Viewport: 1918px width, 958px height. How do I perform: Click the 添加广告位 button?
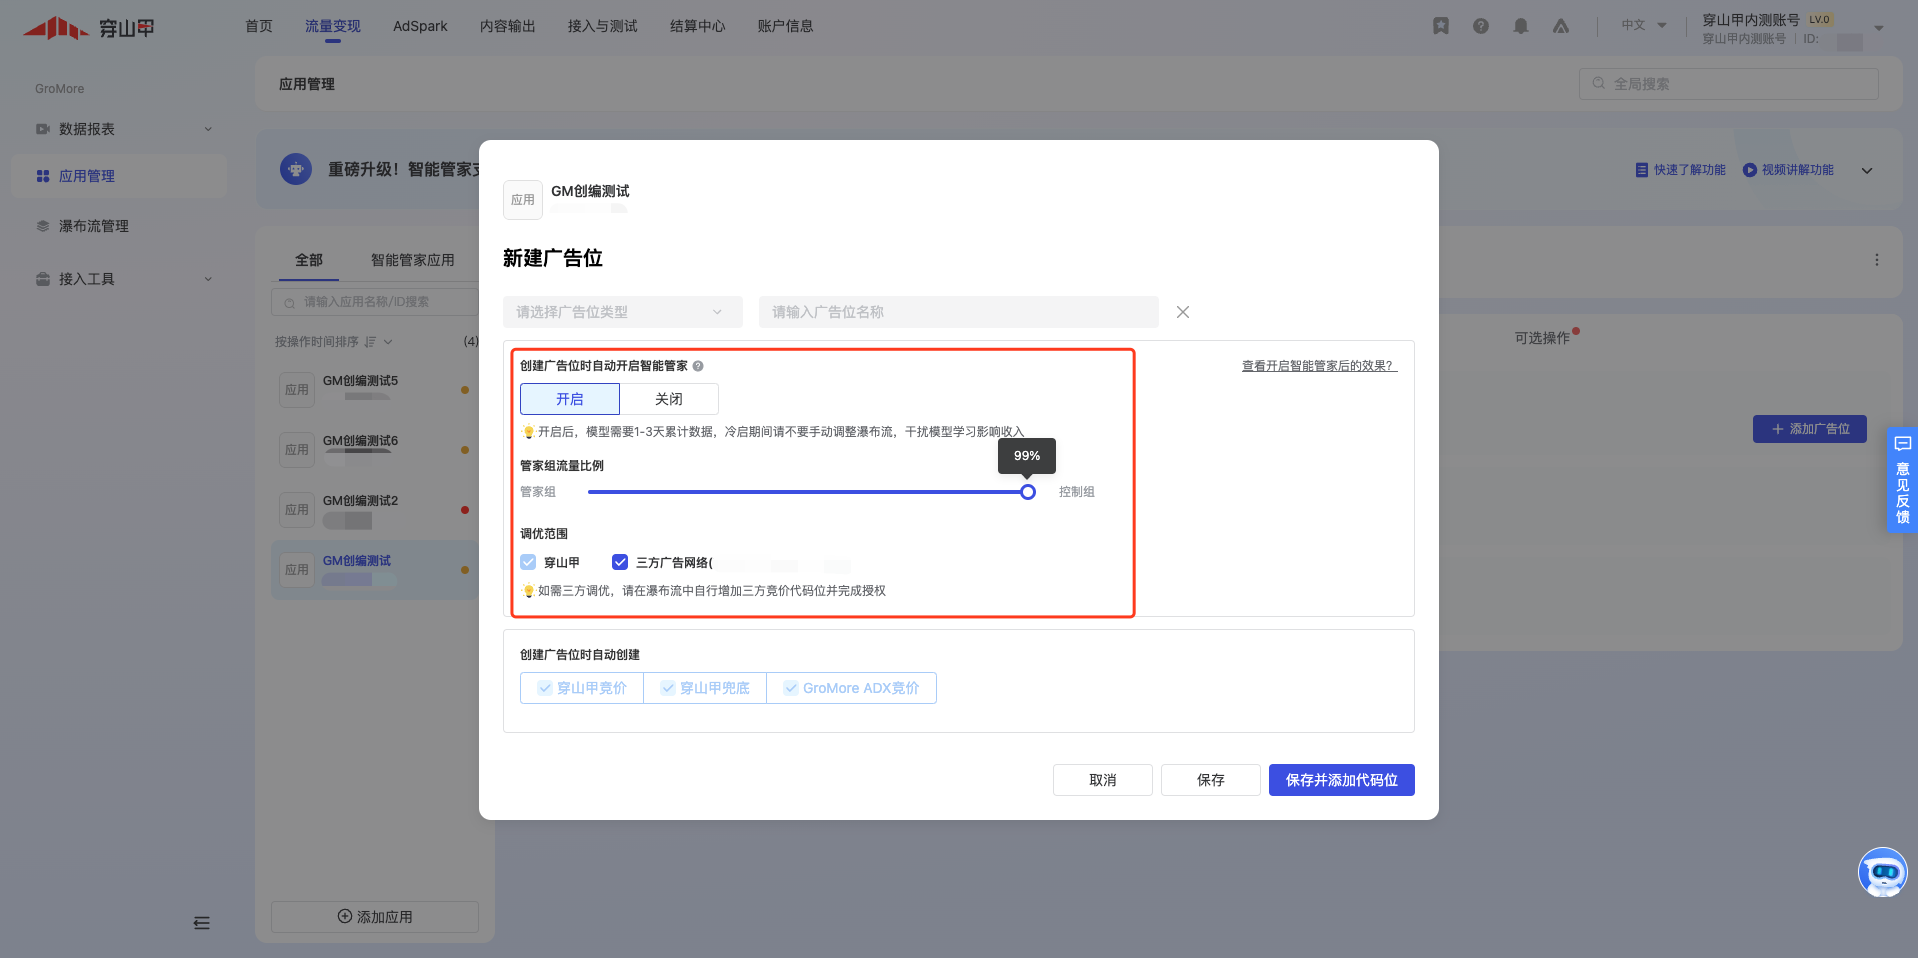1810,429
